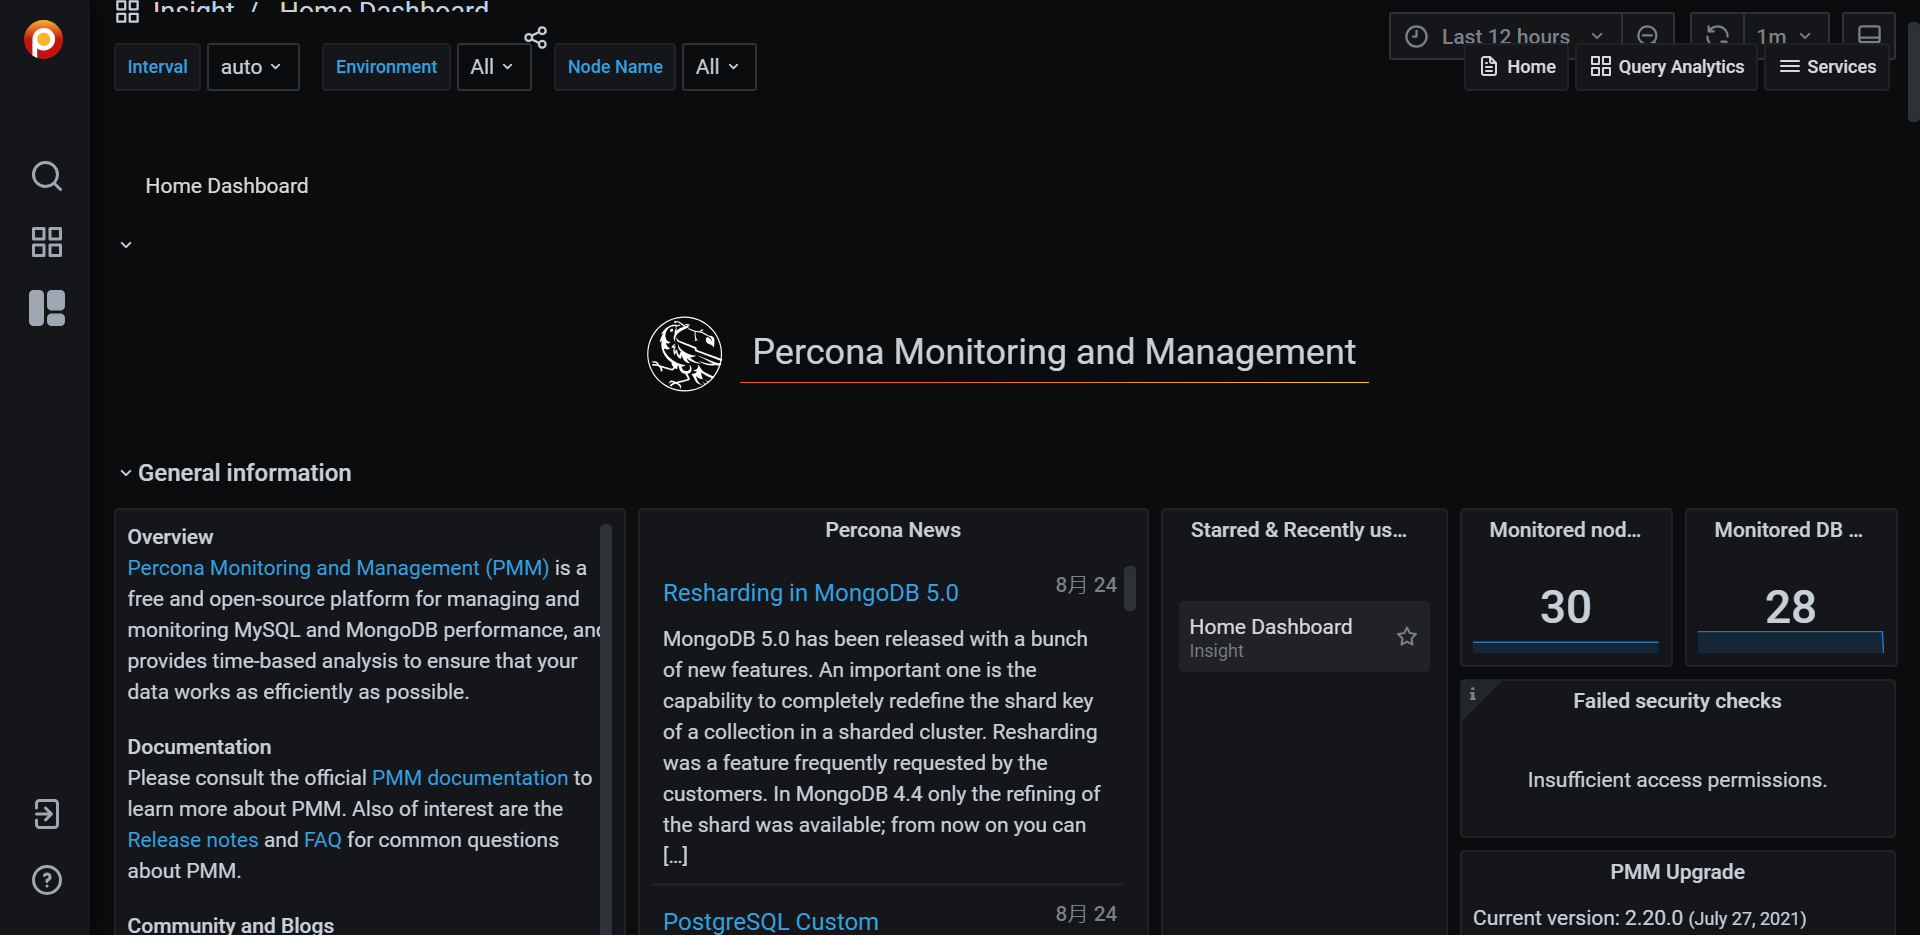Open the search dashboards icon
This screenshot has width=1920, height=935.
point(46,176)
